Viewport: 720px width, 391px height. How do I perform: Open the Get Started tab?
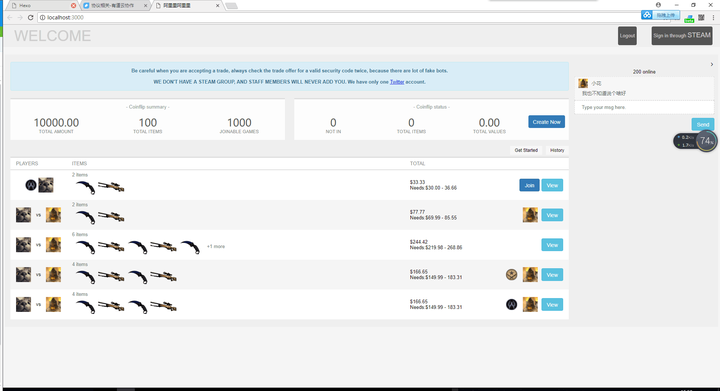coord(526,150)
